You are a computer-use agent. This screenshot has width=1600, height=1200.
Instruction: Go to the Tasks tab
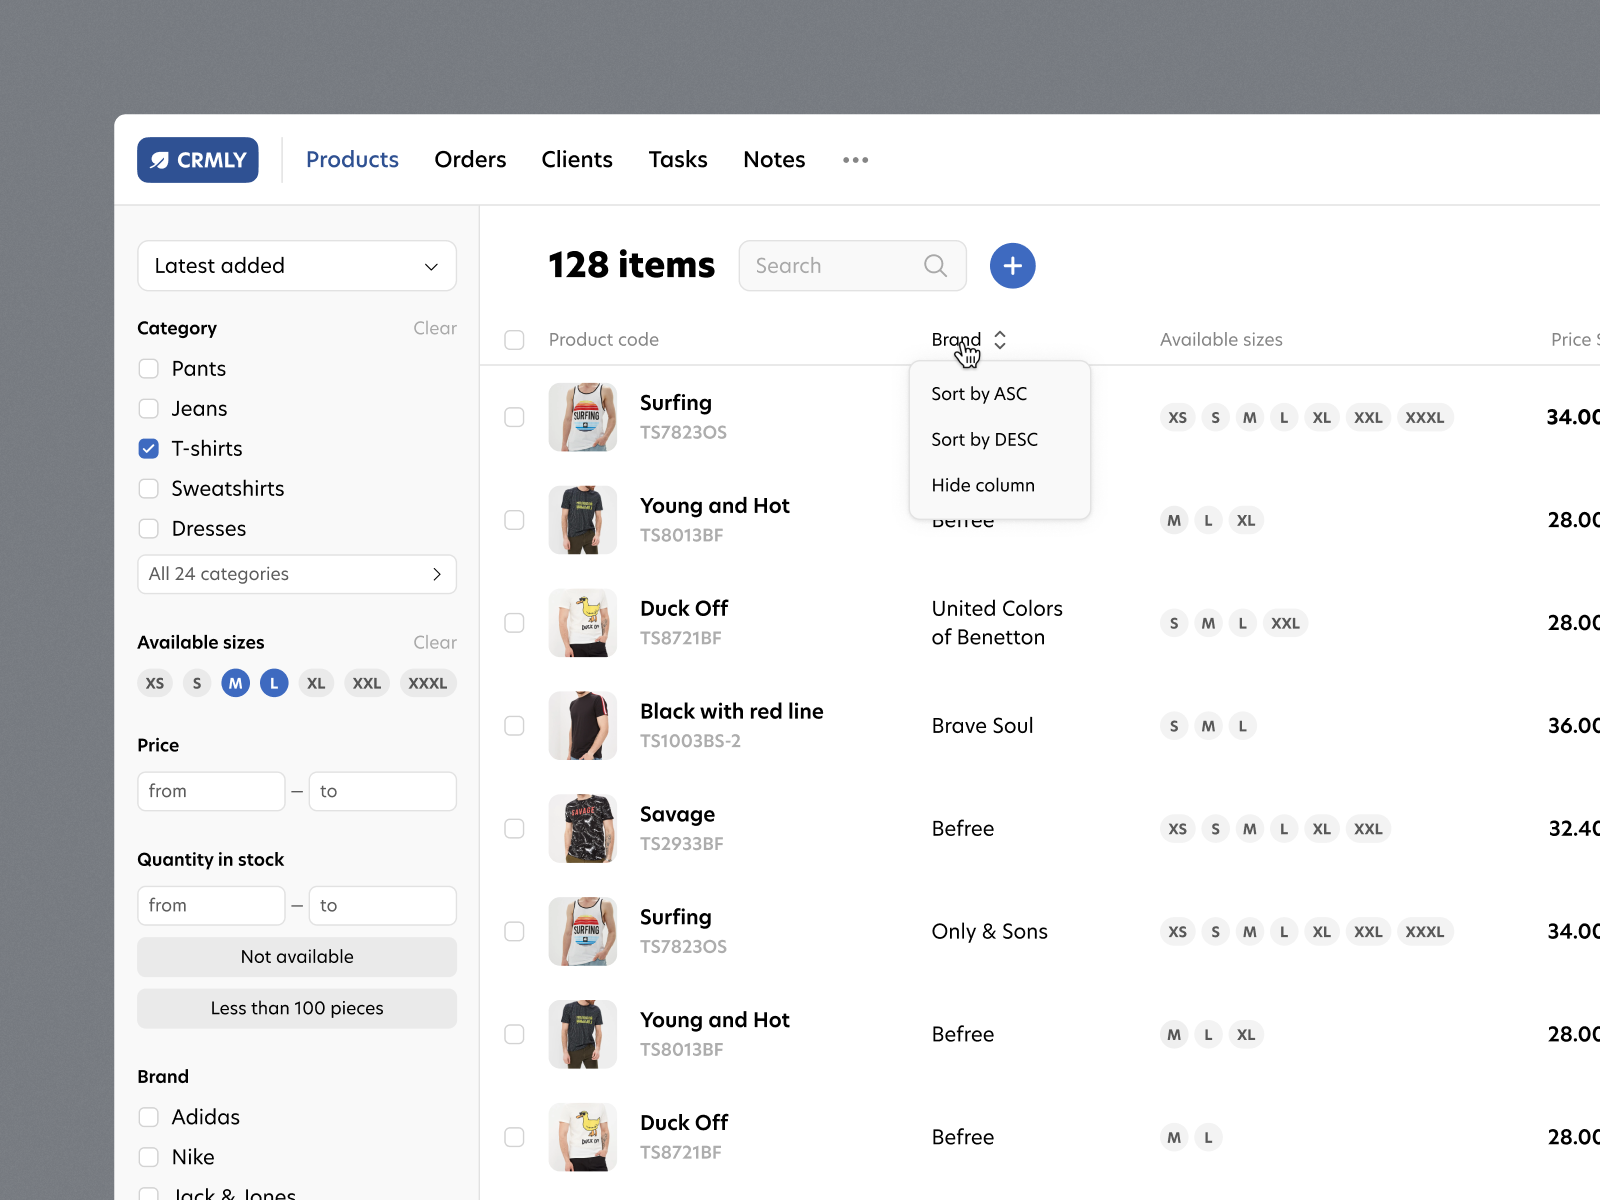tap(678, 160)
